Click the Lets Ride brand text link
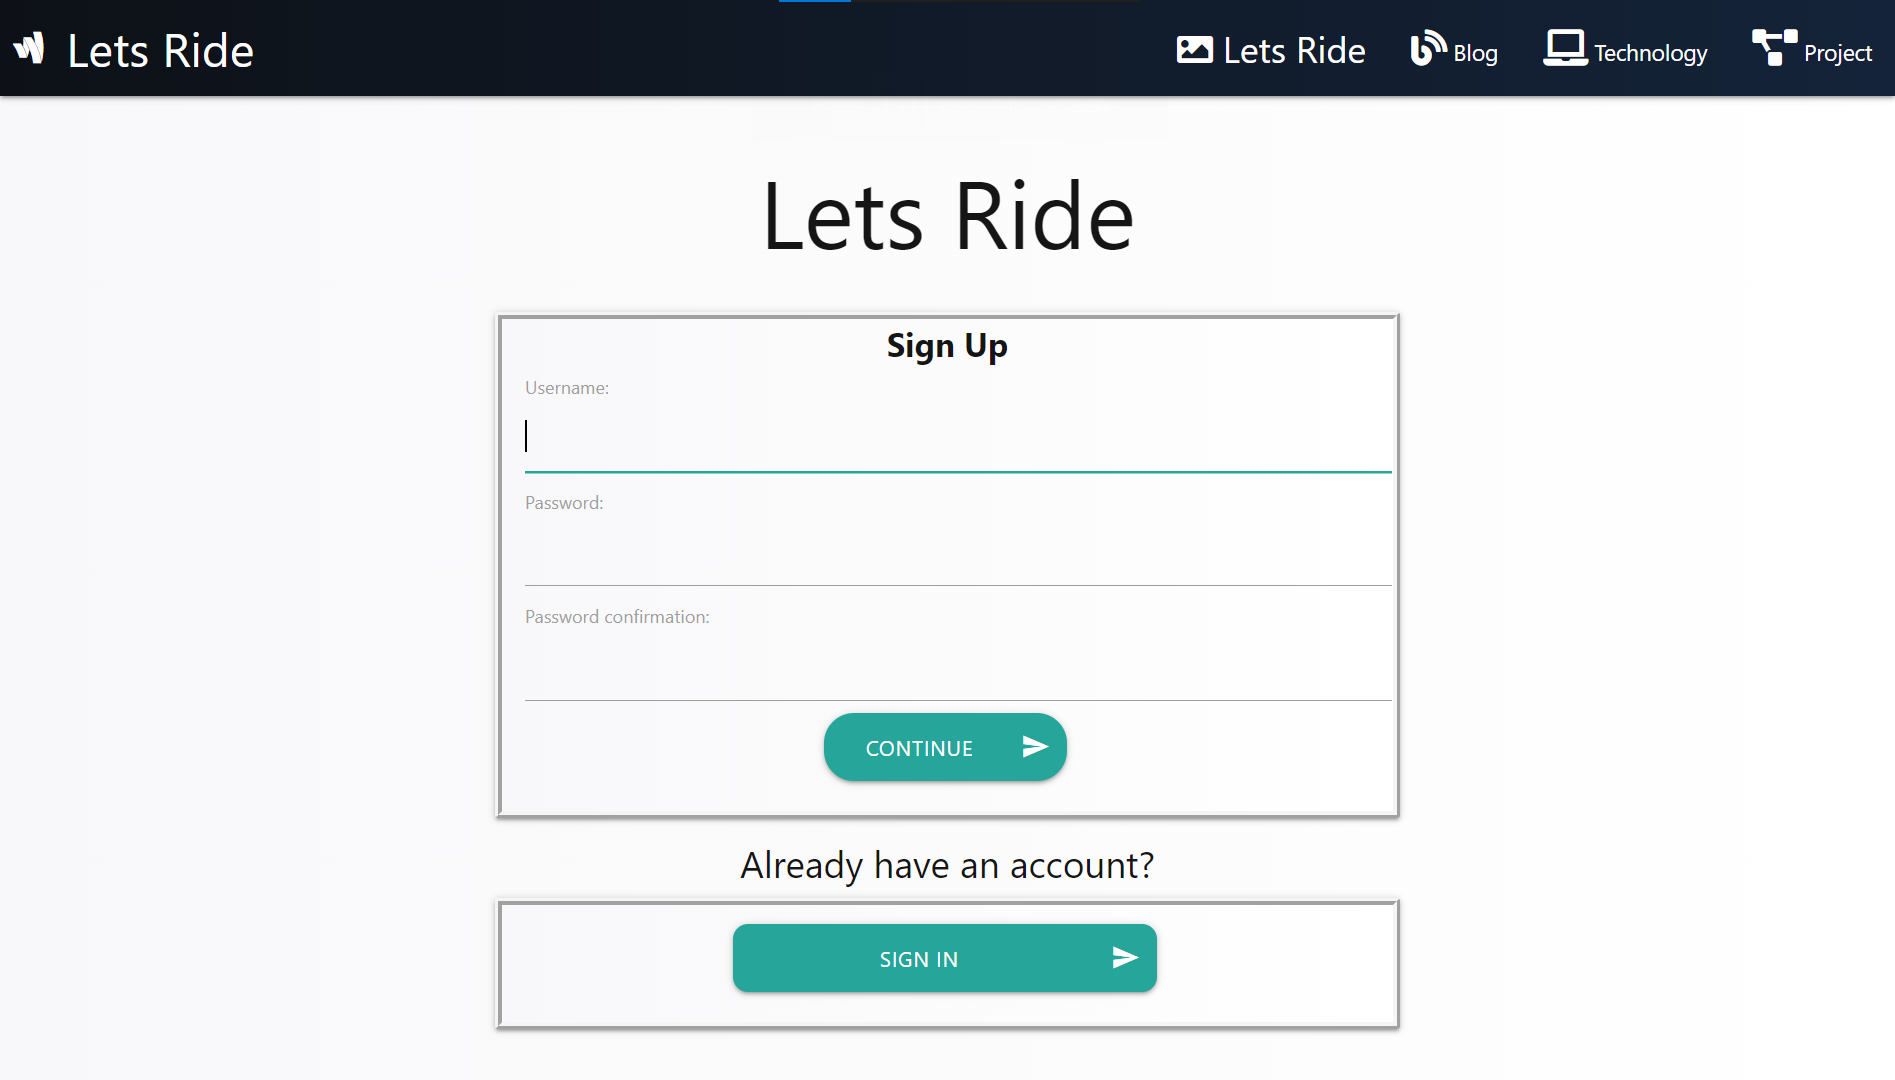1895x1080 pixels. tap(158, 49)
